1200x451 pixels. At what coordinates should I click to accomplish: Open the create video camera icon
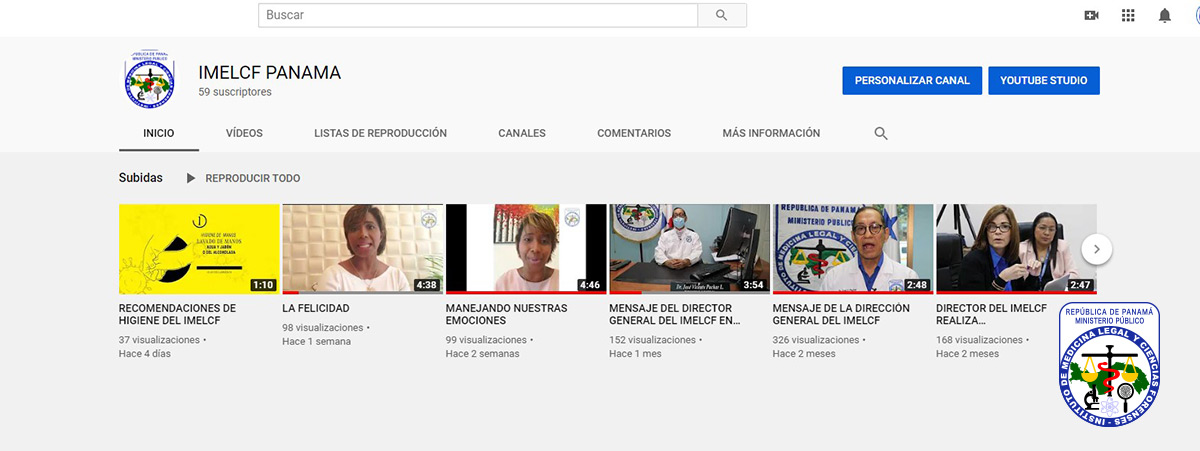pos(1092,15)
